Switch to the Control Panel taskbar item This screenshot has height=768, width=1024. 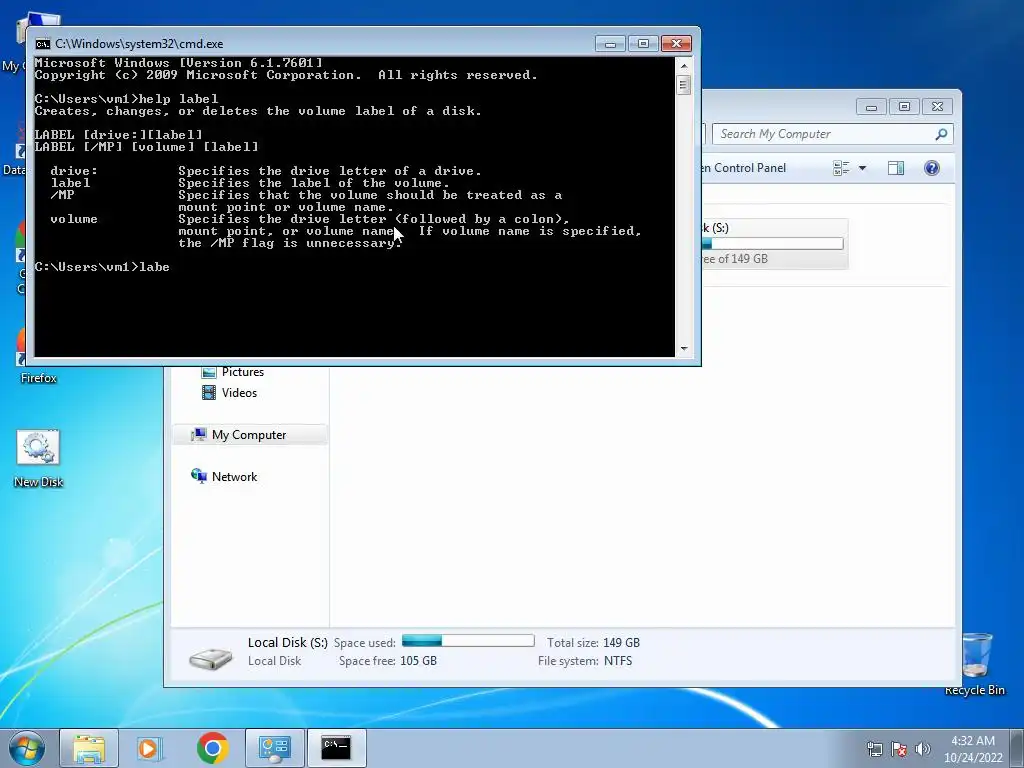coord(274,748)
